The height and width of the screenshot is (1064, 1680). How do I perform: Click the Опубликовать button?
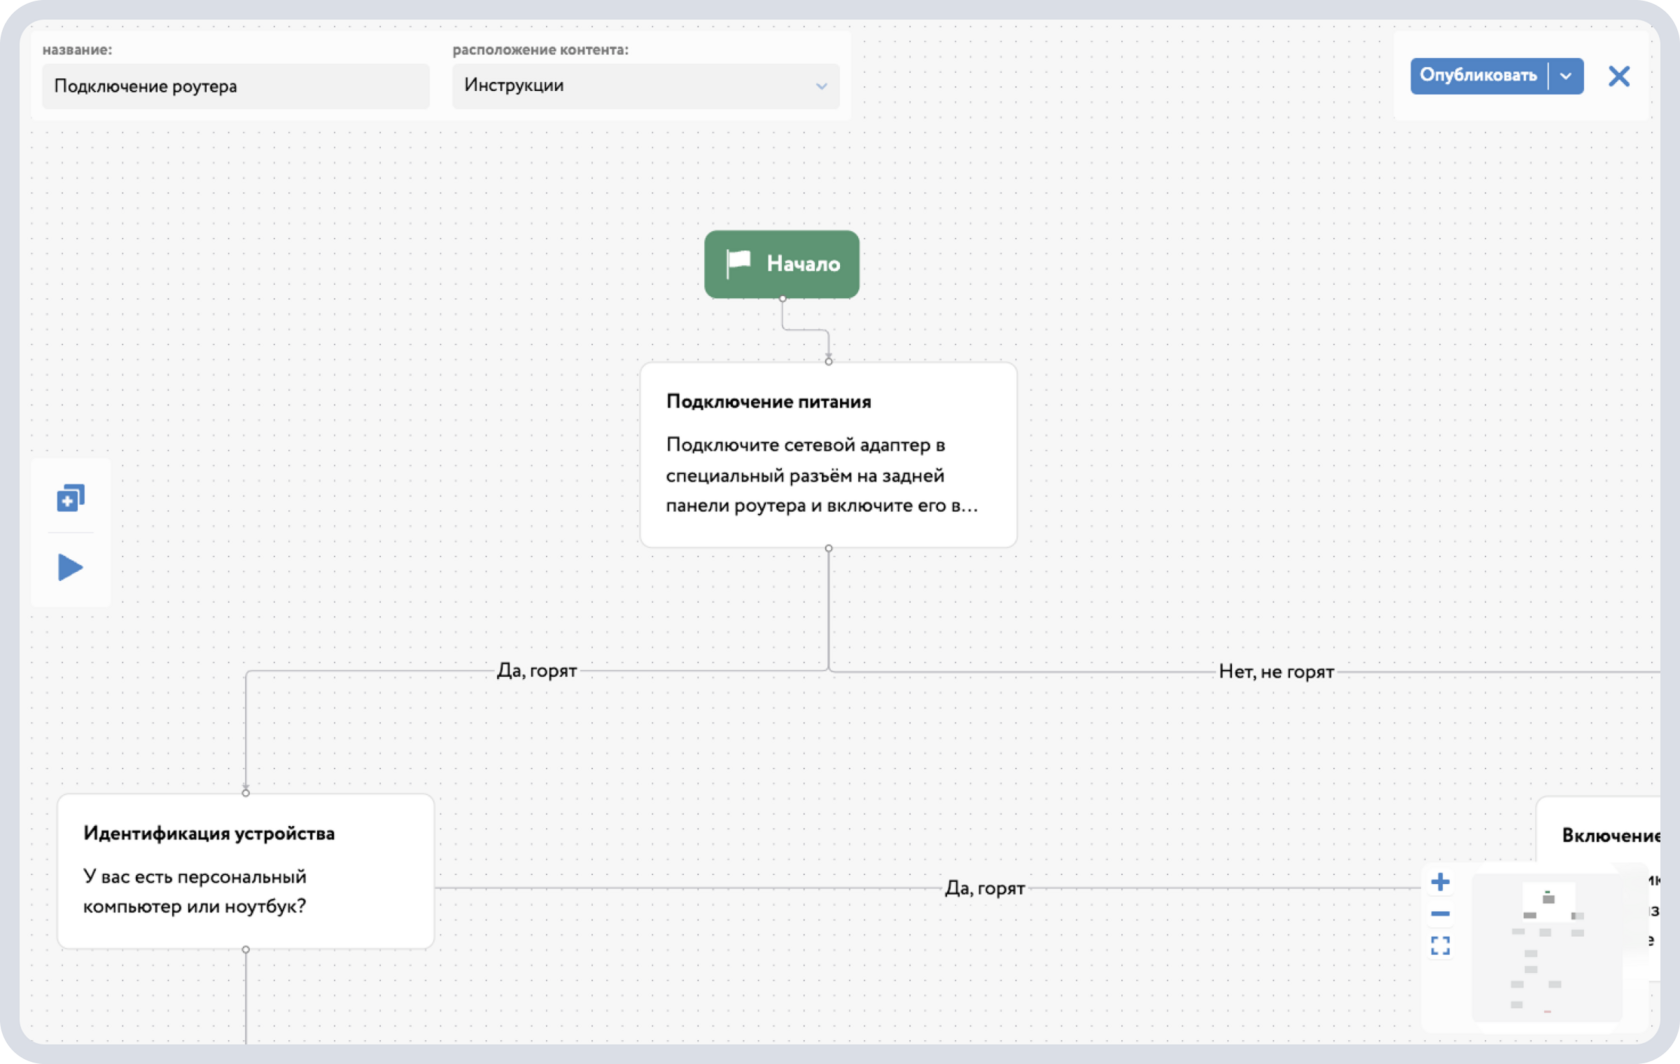tap(1478, 75)
